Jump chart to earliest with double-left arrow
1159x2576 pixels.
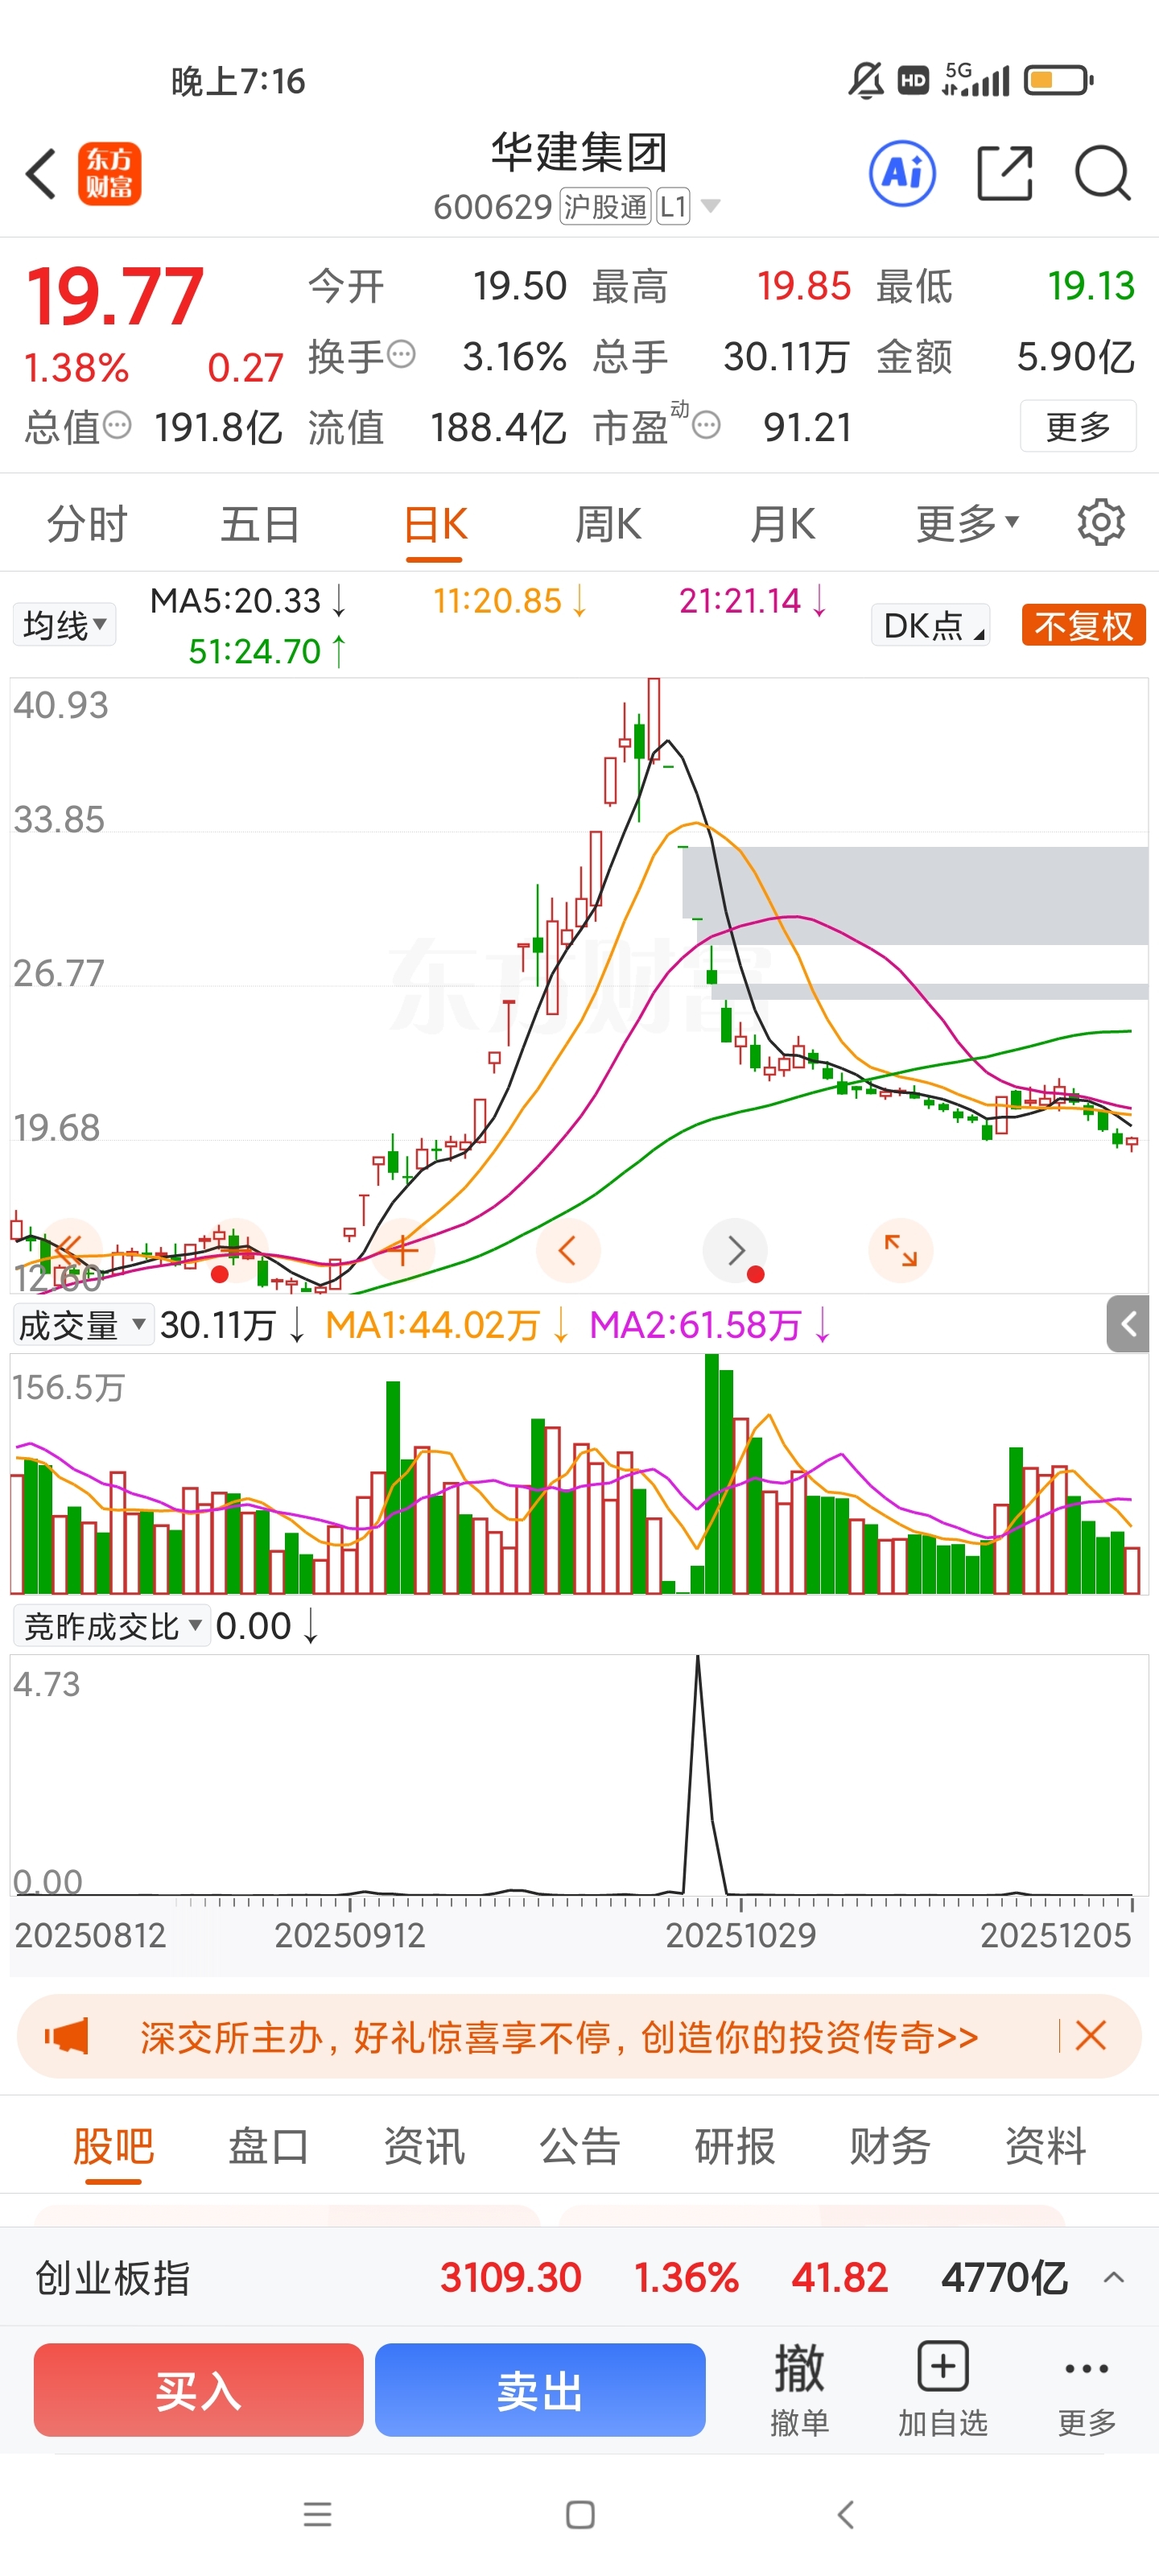coord(70,1249)
